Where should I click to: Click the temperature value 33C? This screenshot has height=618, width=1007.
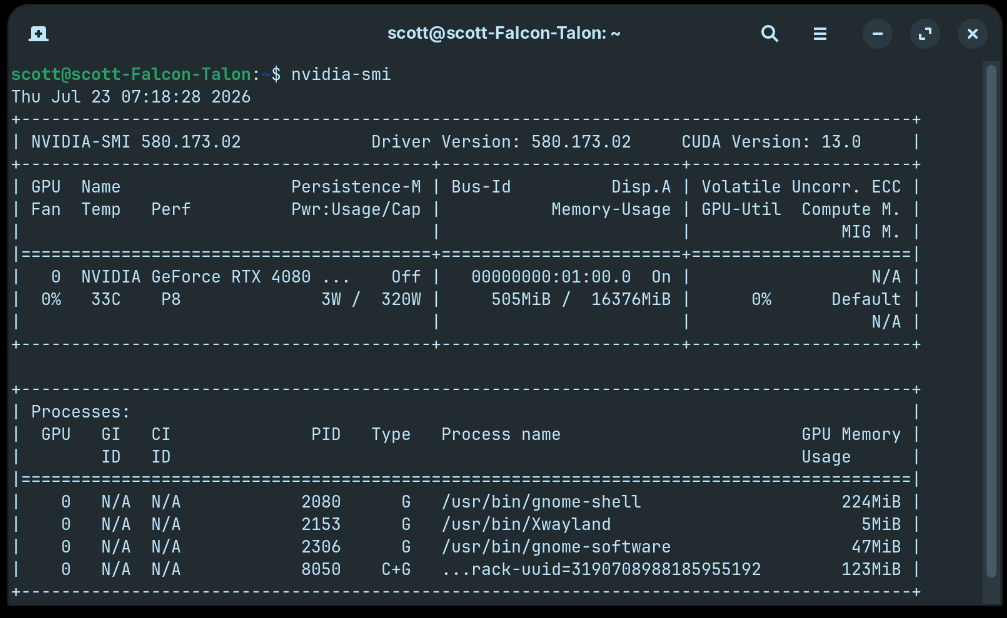tap(106, 299)
